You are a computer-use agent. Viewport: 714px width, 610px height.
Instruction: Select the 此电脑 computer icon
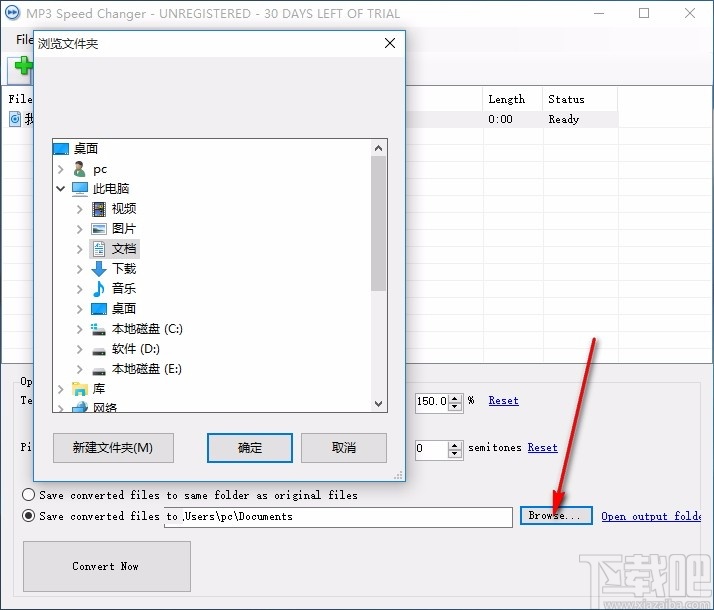(x=80, y=188)
